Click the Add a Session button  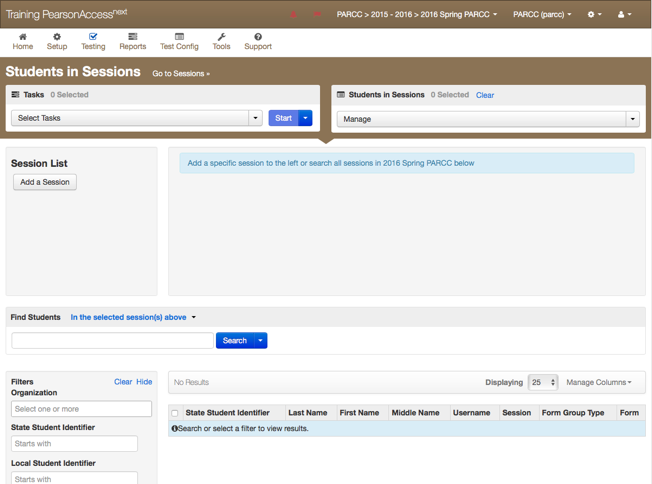point(45,182)
